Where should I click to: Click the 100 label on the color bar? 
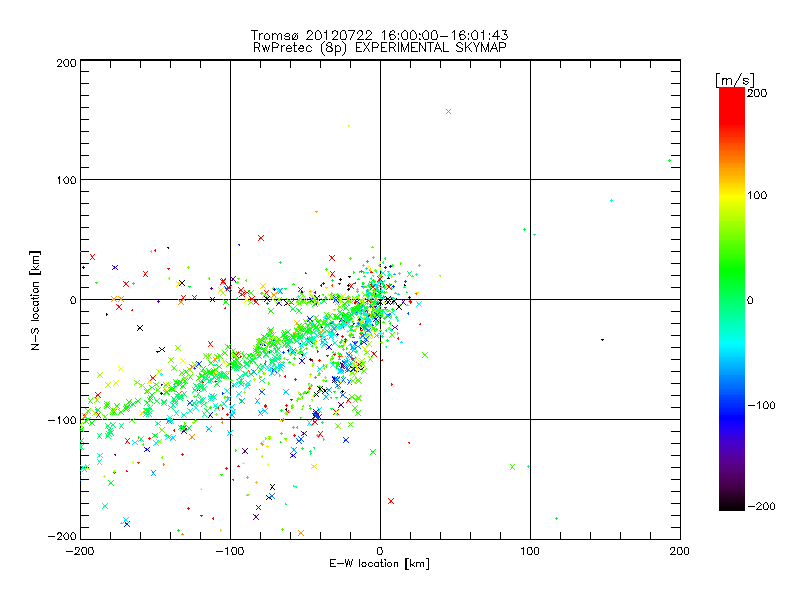tap(757, 195)
